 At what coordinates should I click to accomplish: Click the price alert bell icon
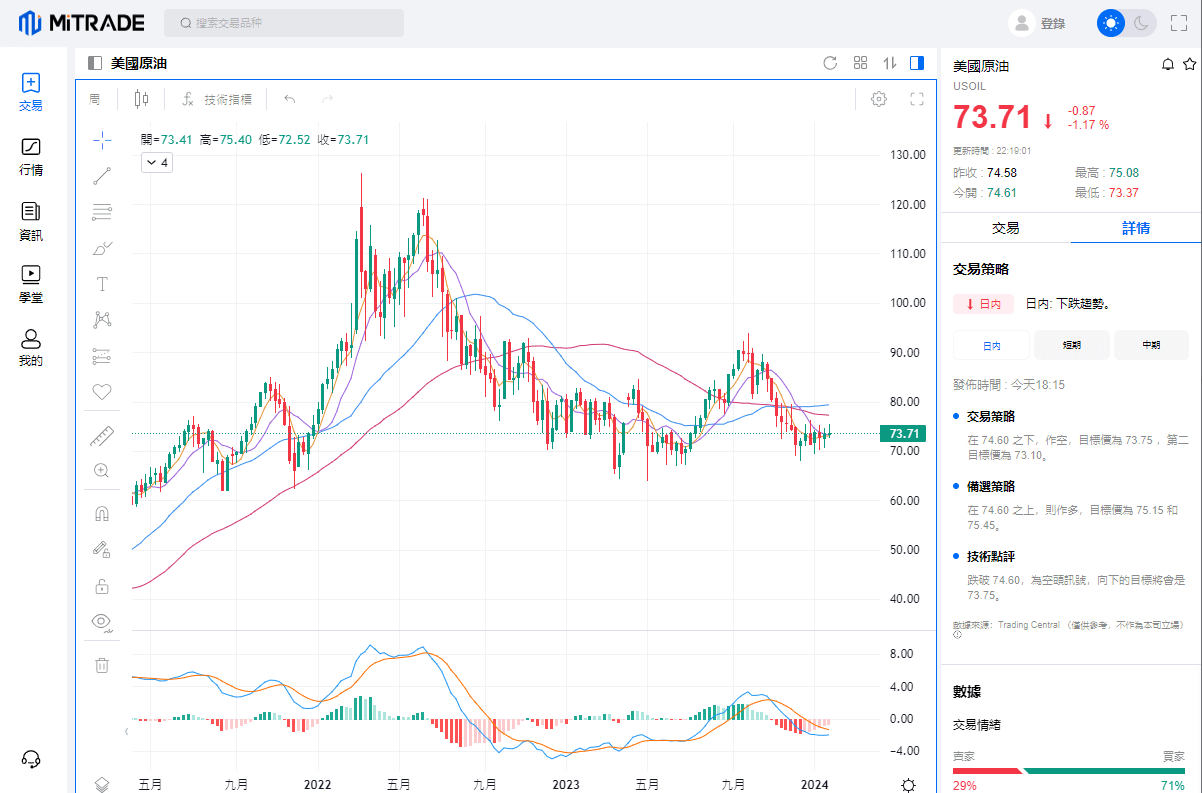click(1167, 65)
